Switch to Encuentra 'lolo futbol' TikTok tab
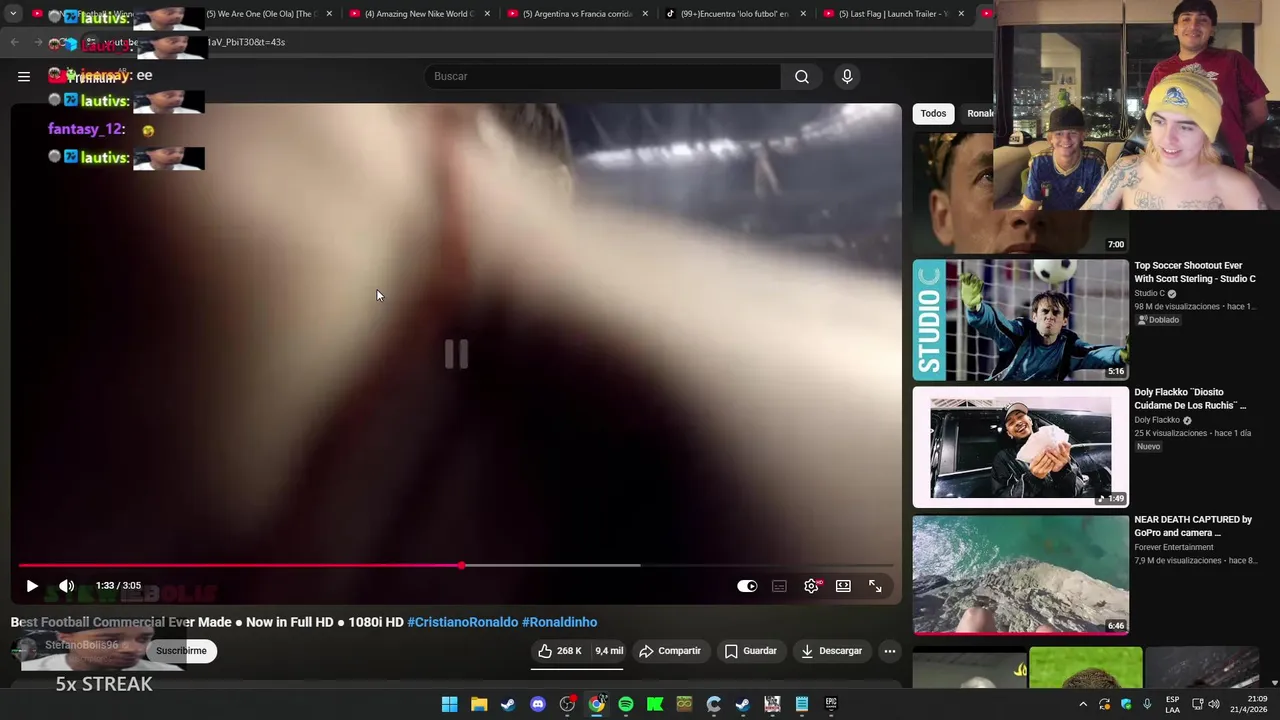1280x720 pixels. click(734, 14)
